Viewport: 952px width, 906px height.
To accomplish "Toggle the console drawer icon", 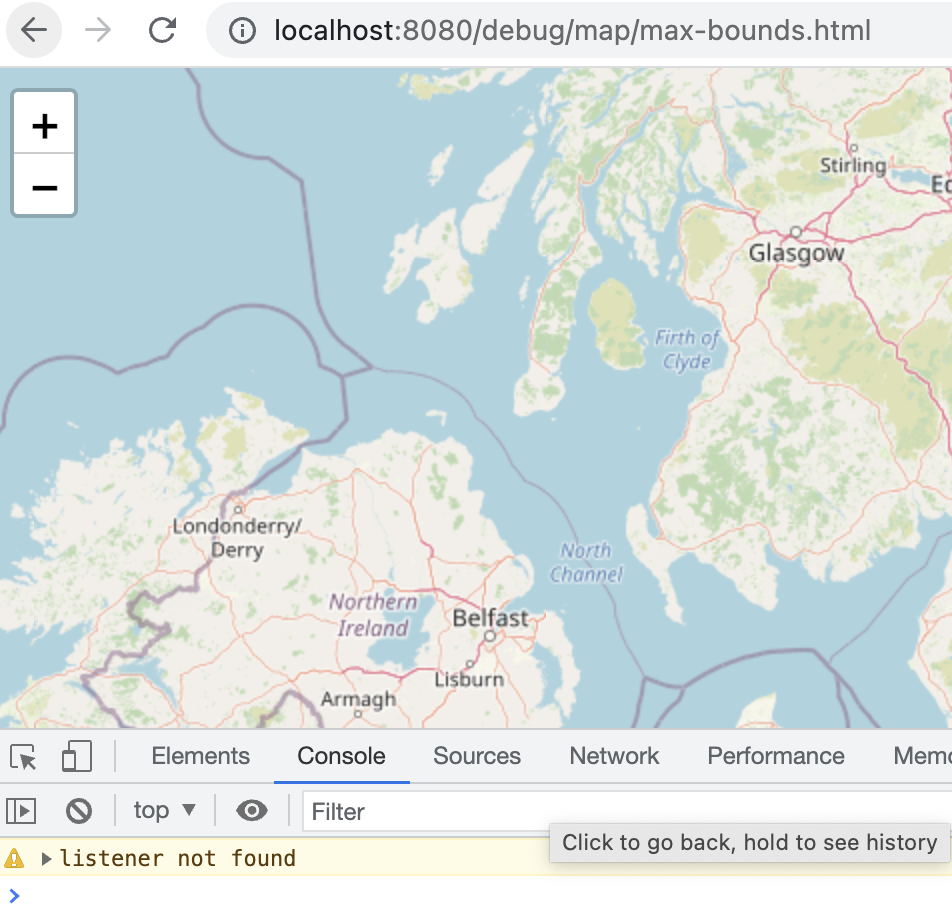I will click(21, 811).
